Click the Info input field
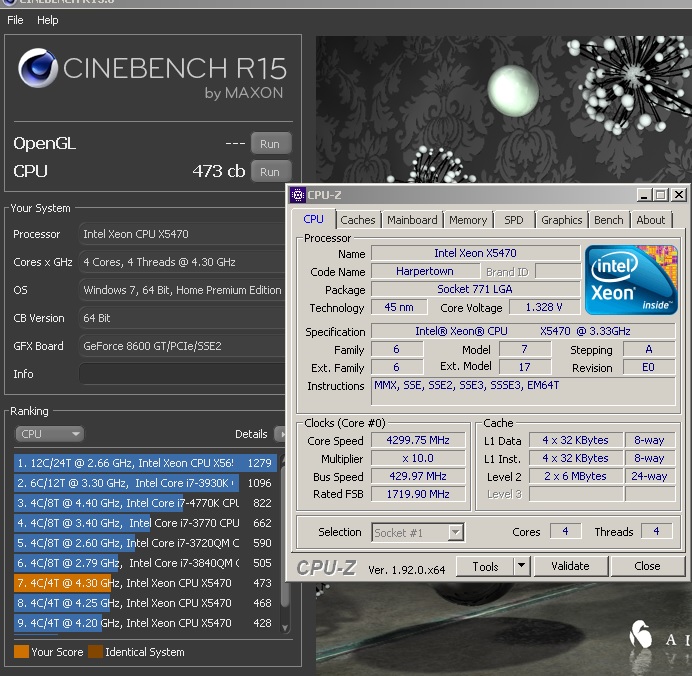This screenshot has height=676, width=692. pyautogui.click(x=182, y=374)
